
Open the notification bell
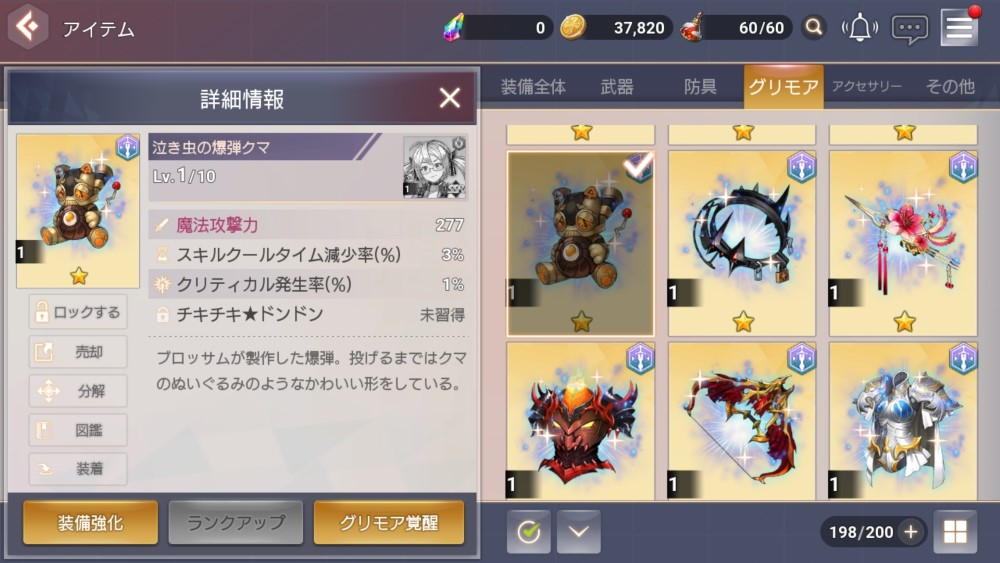click(860, 27)
